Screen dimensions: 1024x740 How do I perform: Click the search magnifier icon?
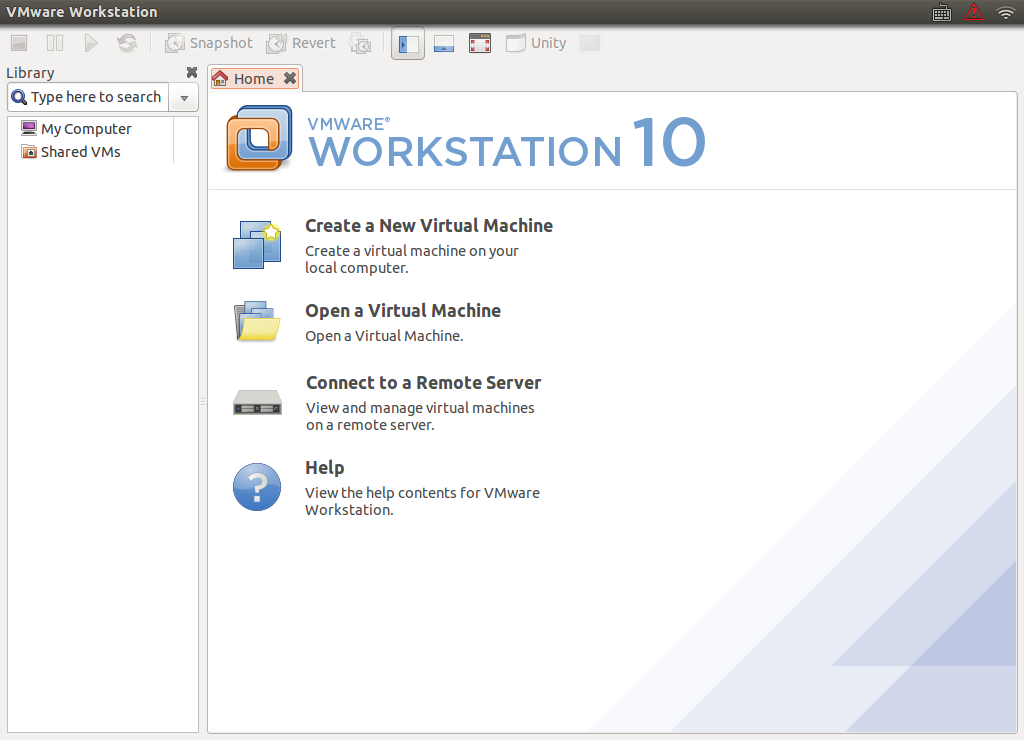pyautogui.click(x=20, y=97)
